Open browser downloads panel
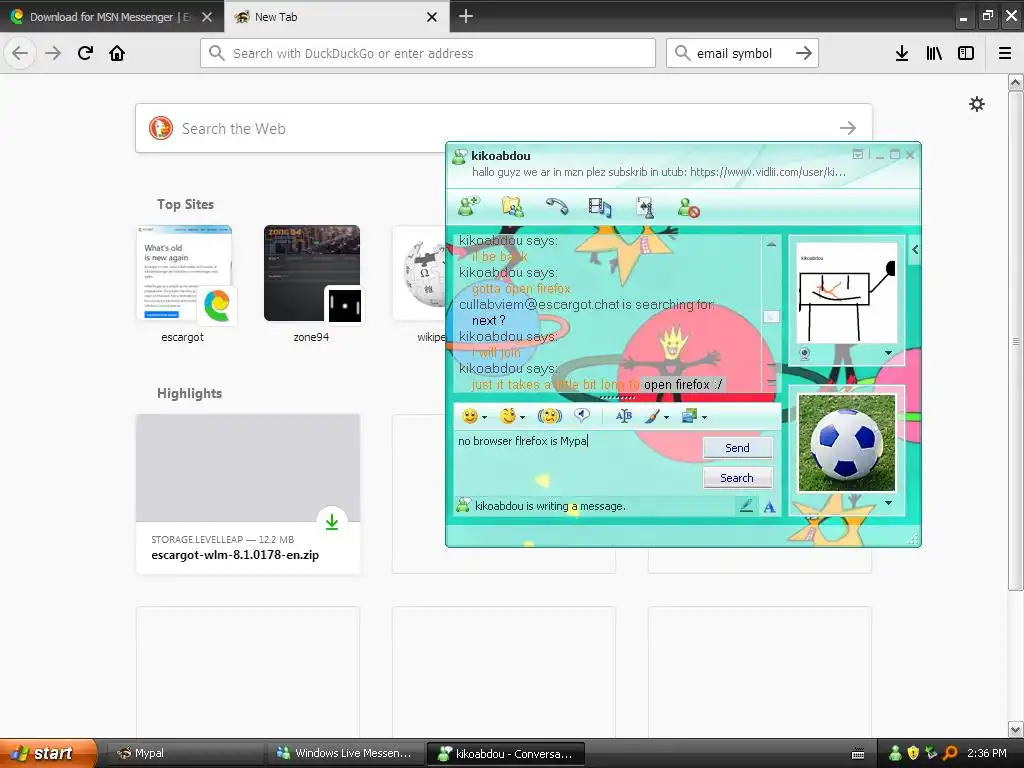 pos(902,53)
